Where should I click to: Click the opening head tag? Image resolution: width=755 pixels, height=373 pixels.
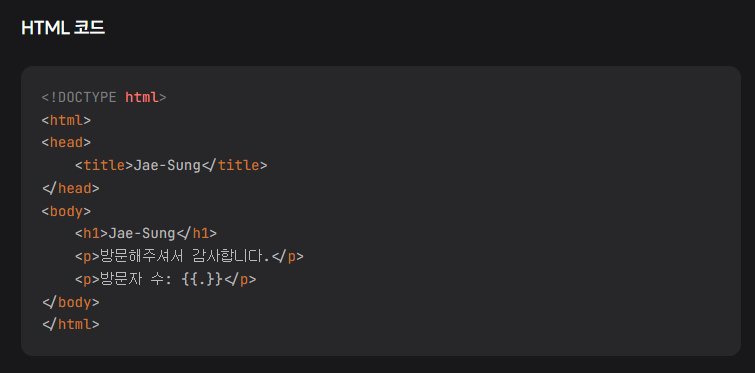[x=66, y=142]
